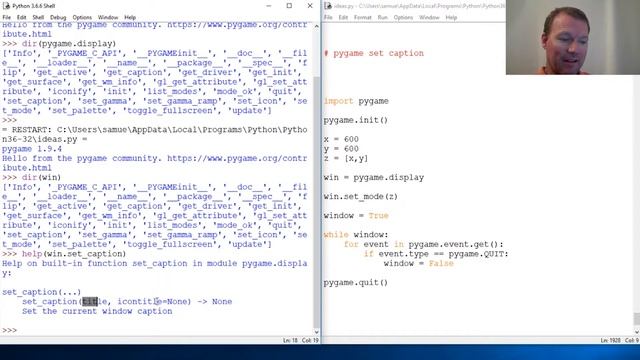Click '# pygame set caption' comment

pyautogui.click(x=374, y=53)
